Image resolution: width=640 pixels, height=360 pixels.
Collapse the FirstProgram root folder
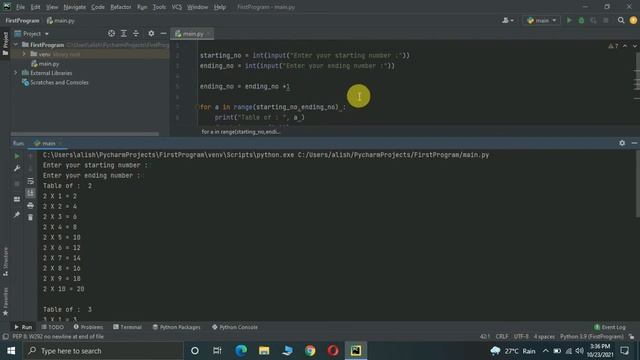[x=16, y=44]
